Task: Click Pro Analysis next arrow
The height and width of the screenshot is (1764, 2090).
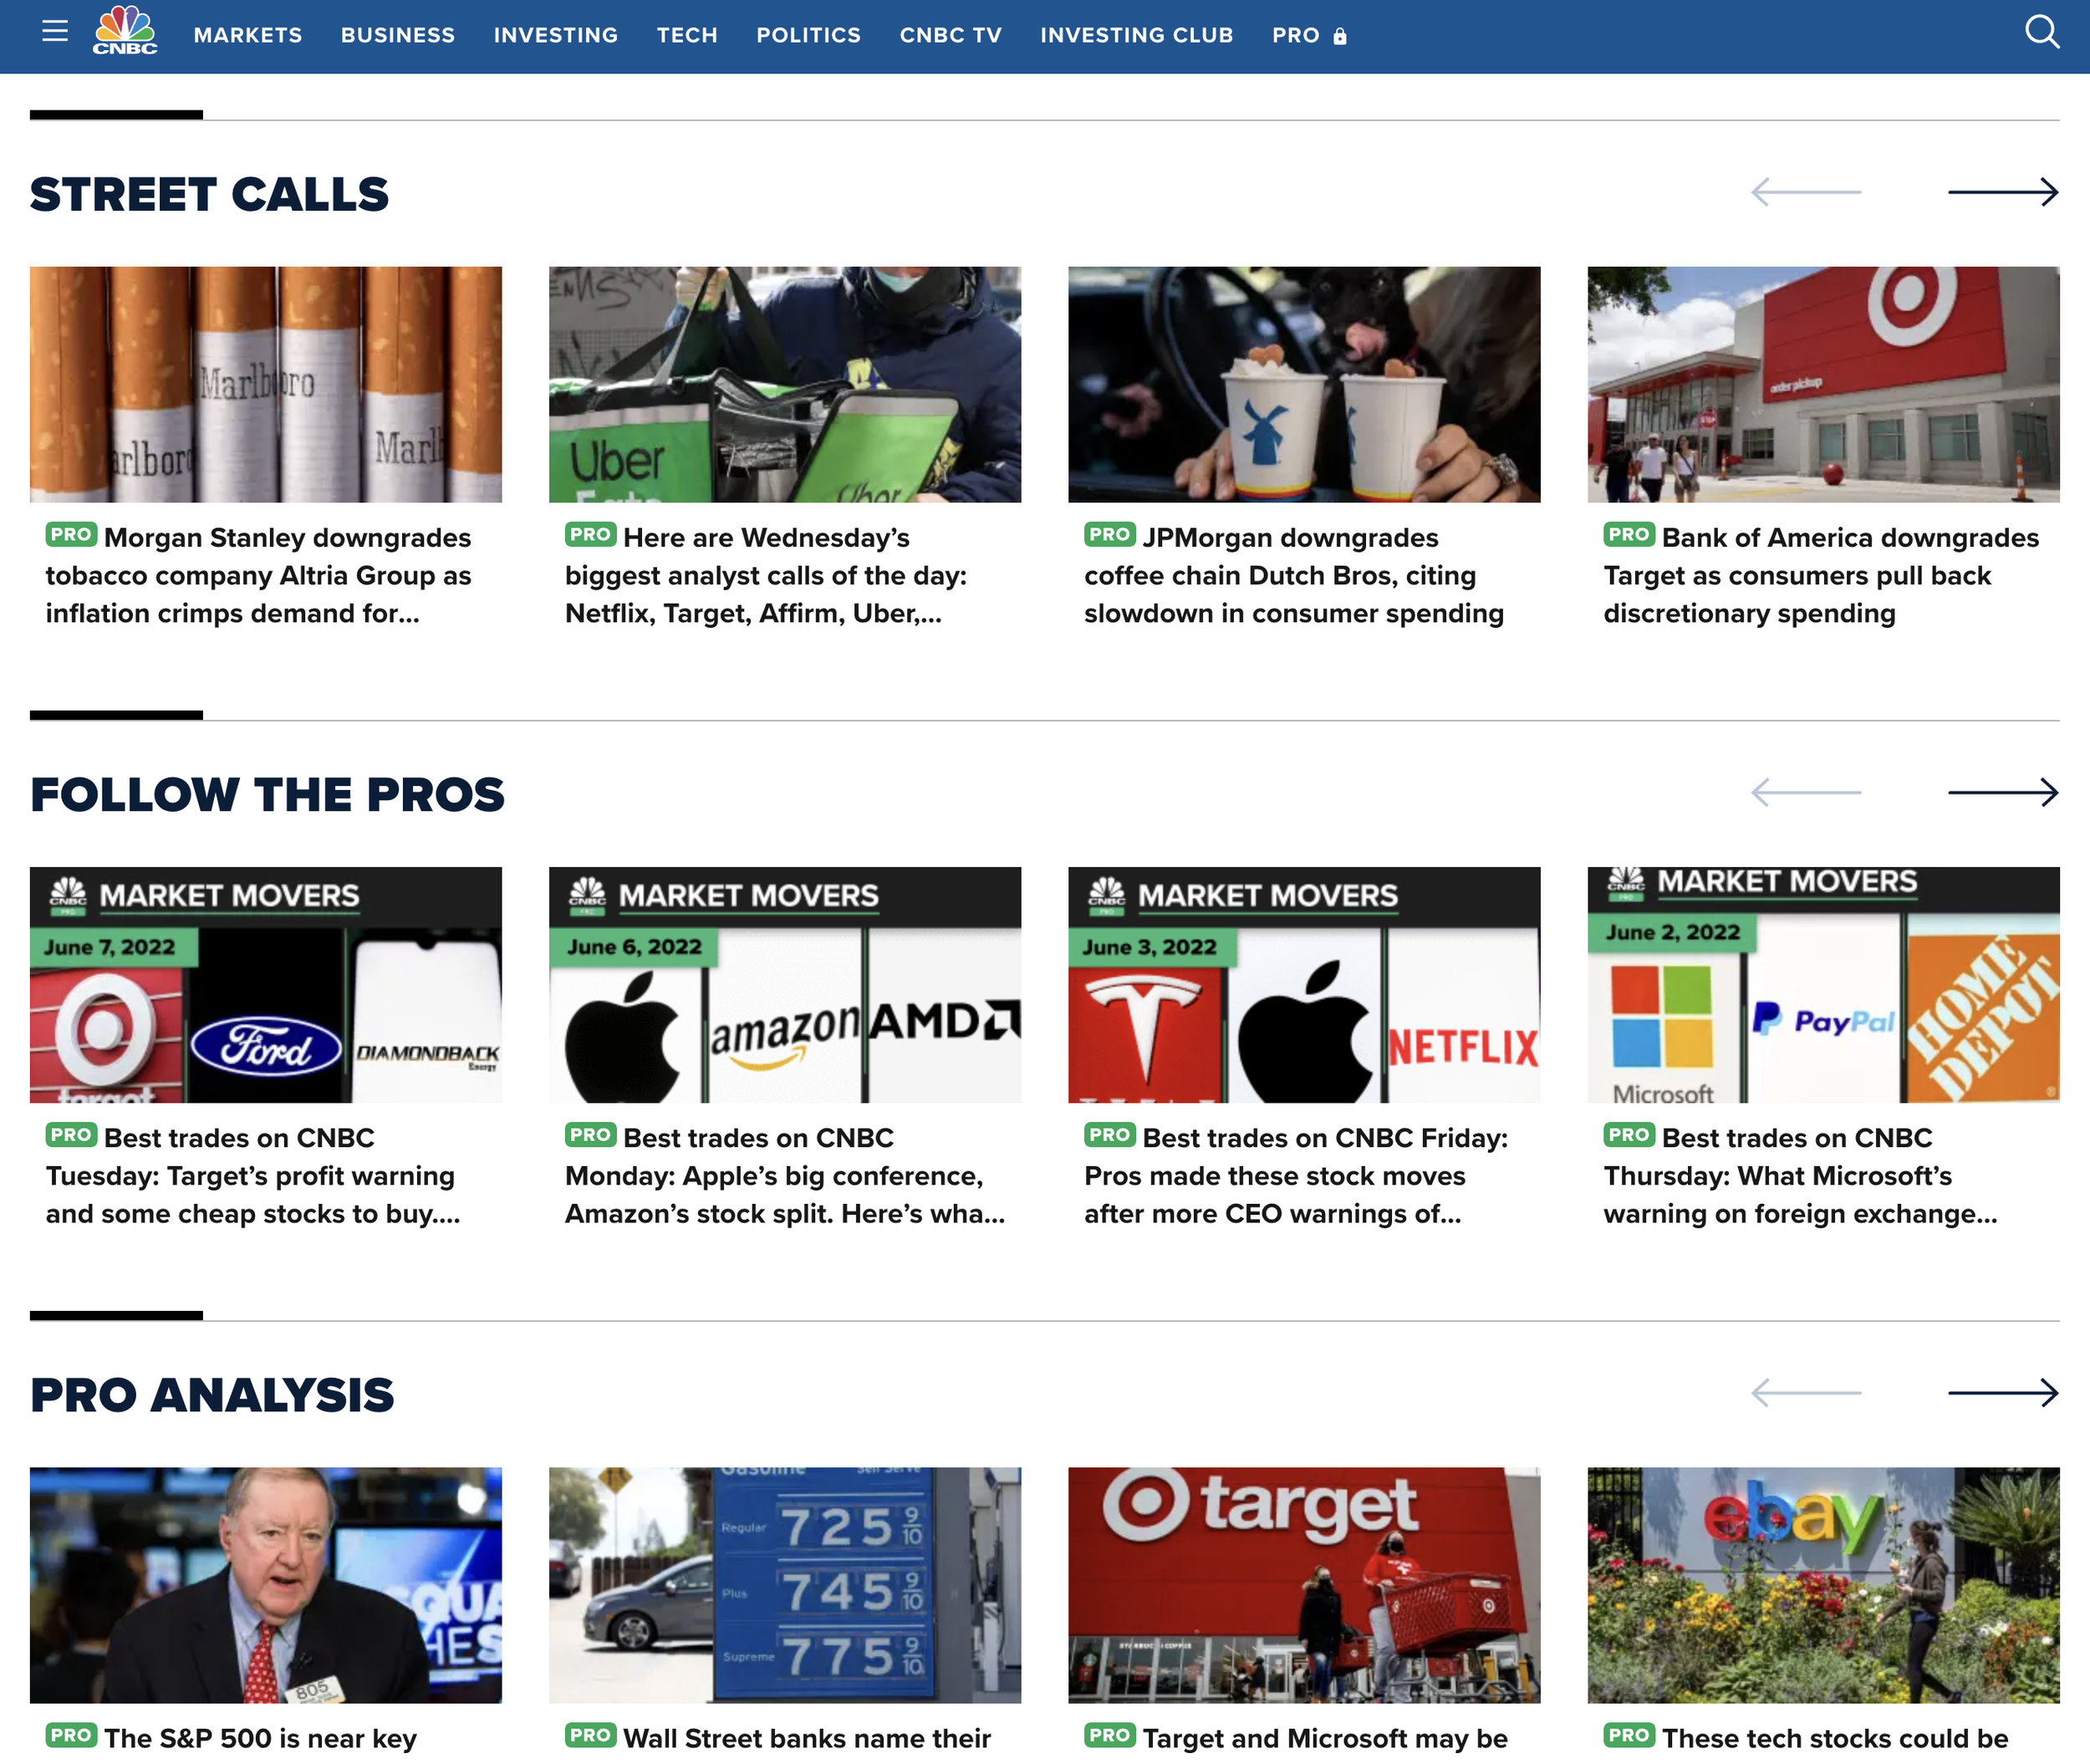Action: click(2002, 1393)
